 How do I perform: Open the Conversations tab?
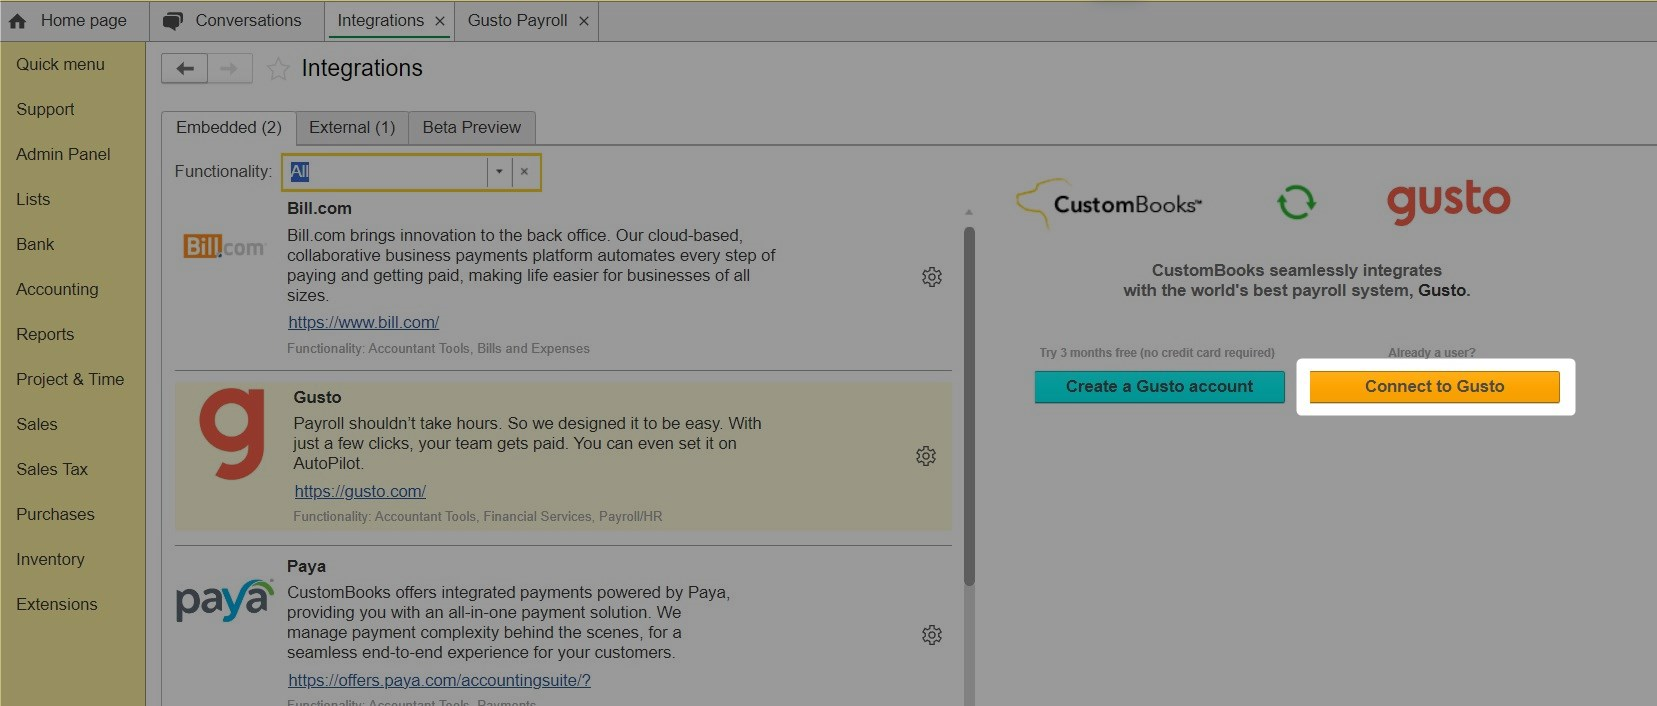click(x=237, y=21)
